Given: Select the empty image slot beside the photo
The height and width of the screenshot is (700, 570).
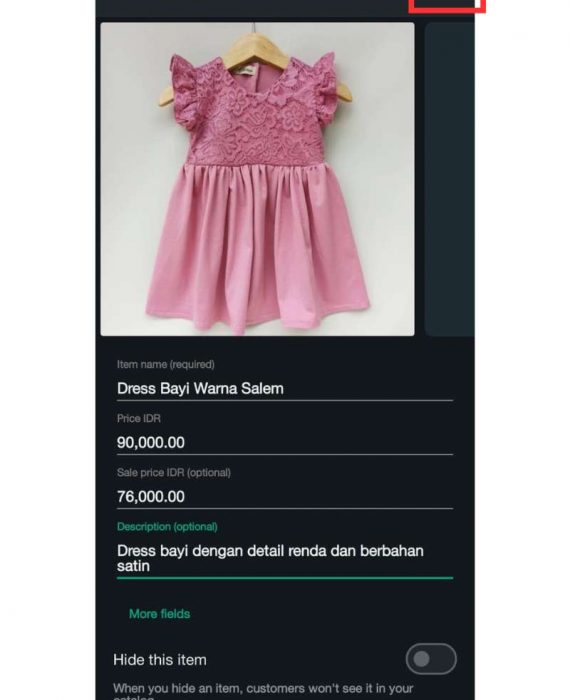Looking at the screenshot, I should pyautogui.click(x=449, y=179).
